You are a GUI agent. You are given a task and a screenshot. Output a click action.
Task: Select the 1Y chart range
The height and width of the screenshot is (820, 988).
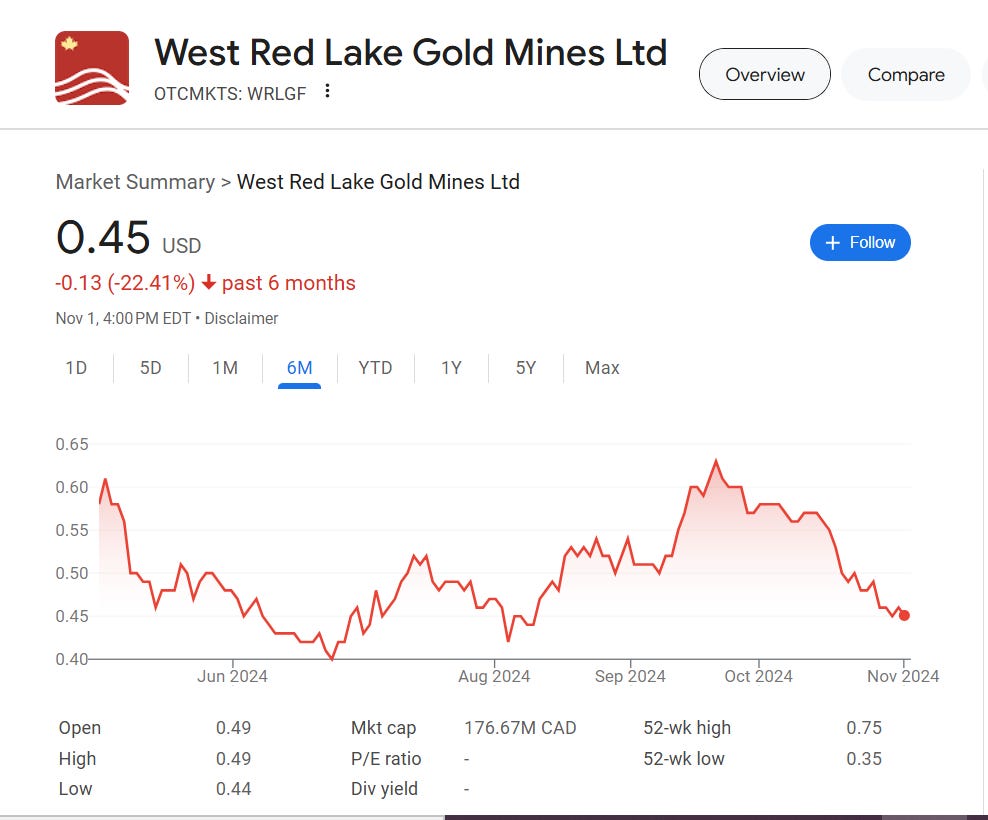click(x=451, y=367)
